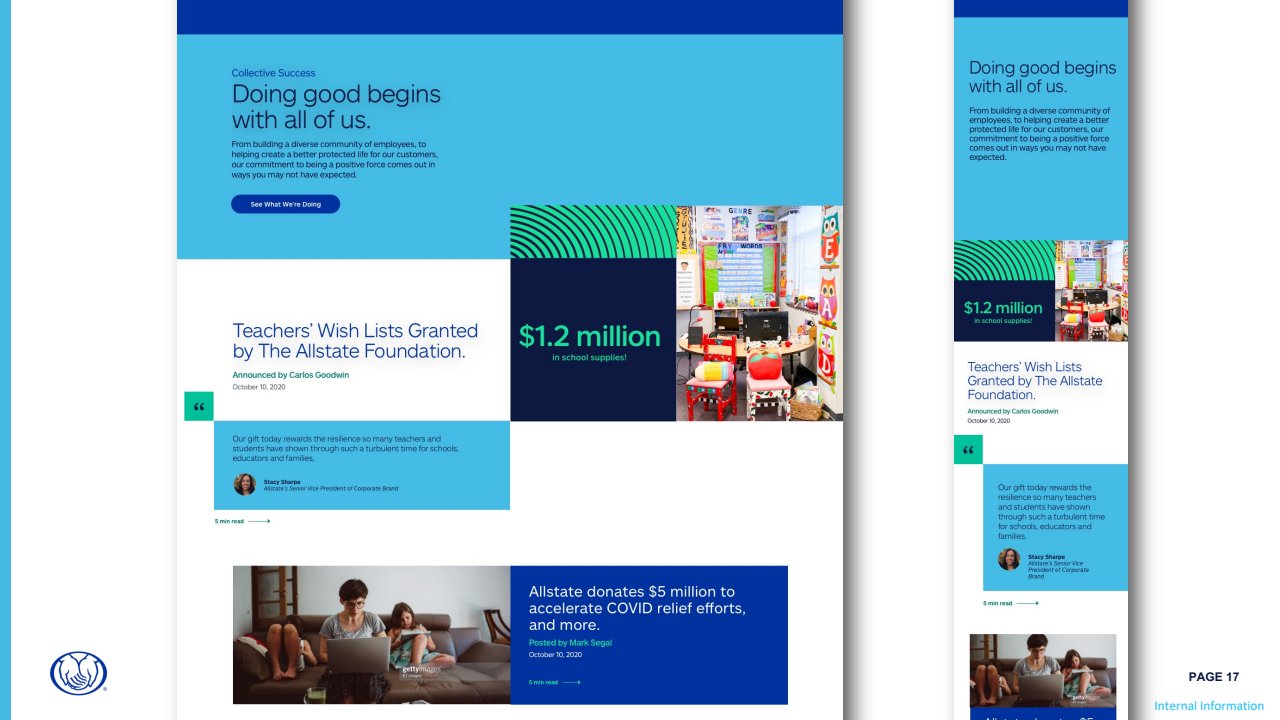Click the arrow beside '5 min read' in blue COVID card
1280x720 pixels.
tap(572, 682)
